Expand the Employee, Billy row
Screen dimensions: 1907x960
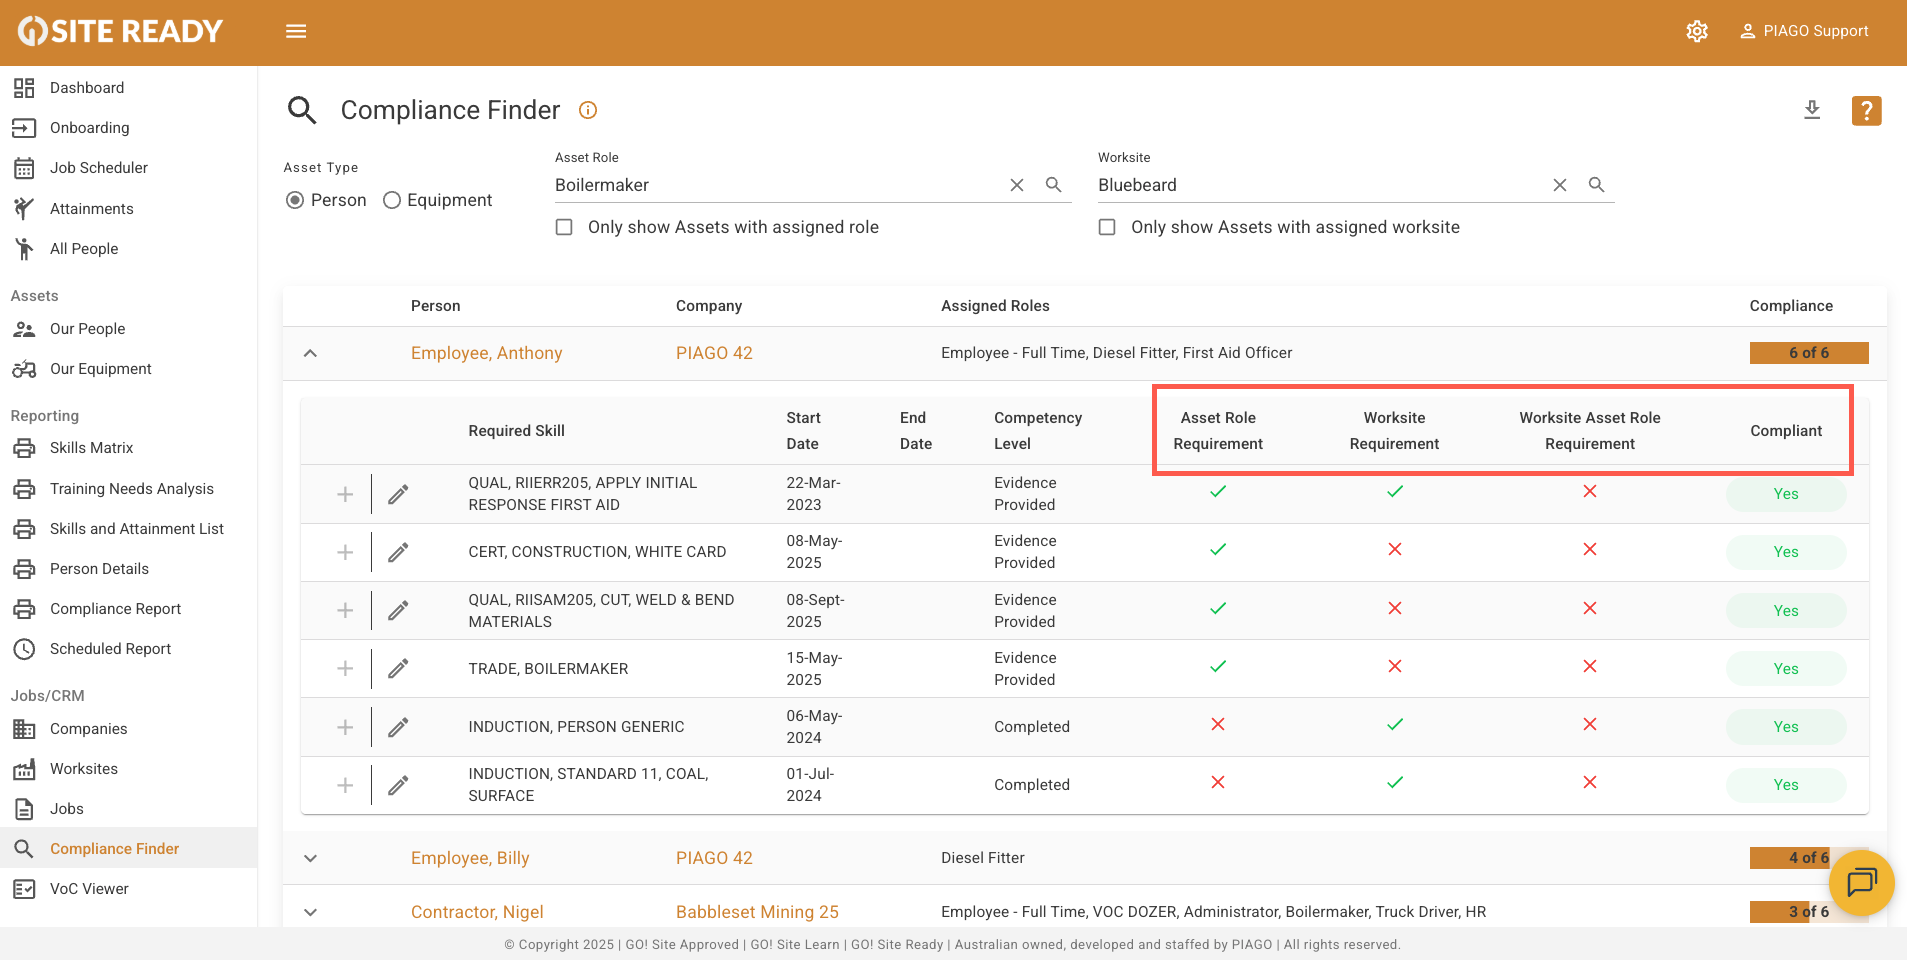click(310, 858)
